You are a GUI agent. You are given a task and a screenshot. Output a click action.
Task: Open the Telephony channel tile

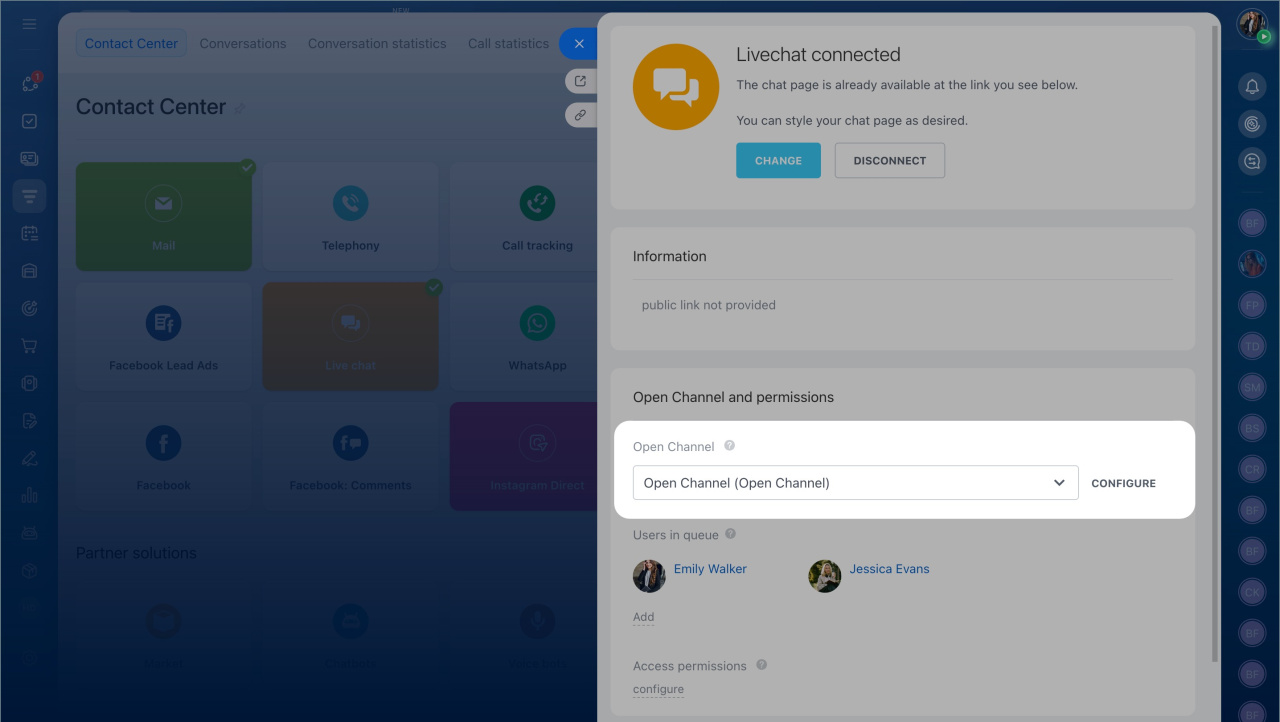[x=350, y=216]
